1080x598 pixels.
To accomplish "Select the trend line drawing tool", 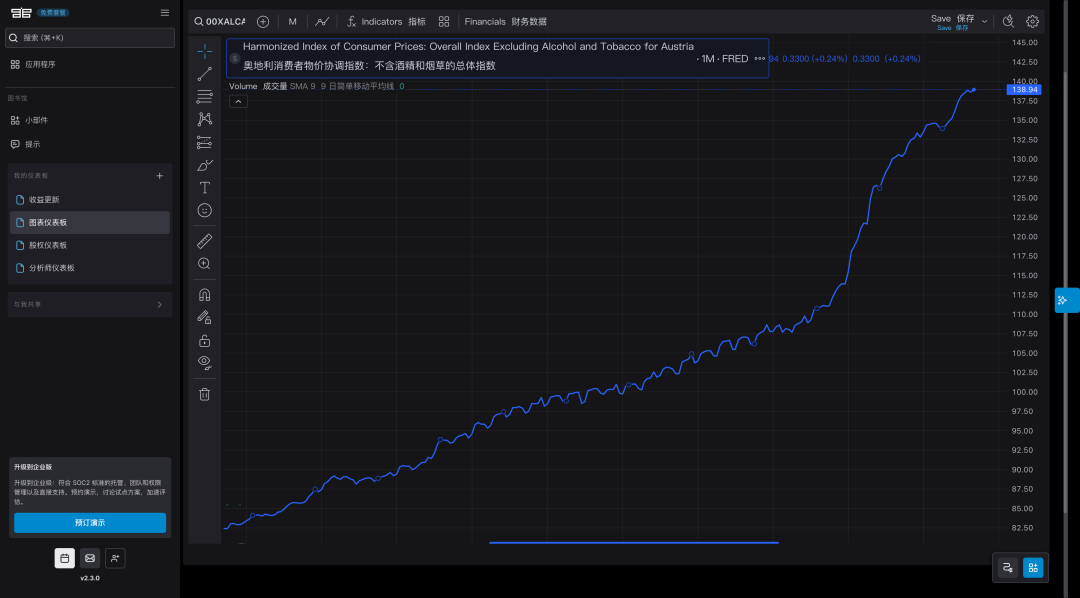I will pos(205,74).
